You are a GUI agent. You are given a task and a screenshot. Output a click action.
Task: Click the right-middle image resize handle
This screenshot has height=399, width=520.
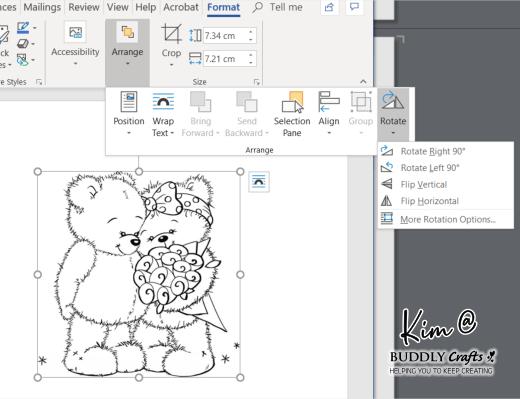(x=240, y=275)
